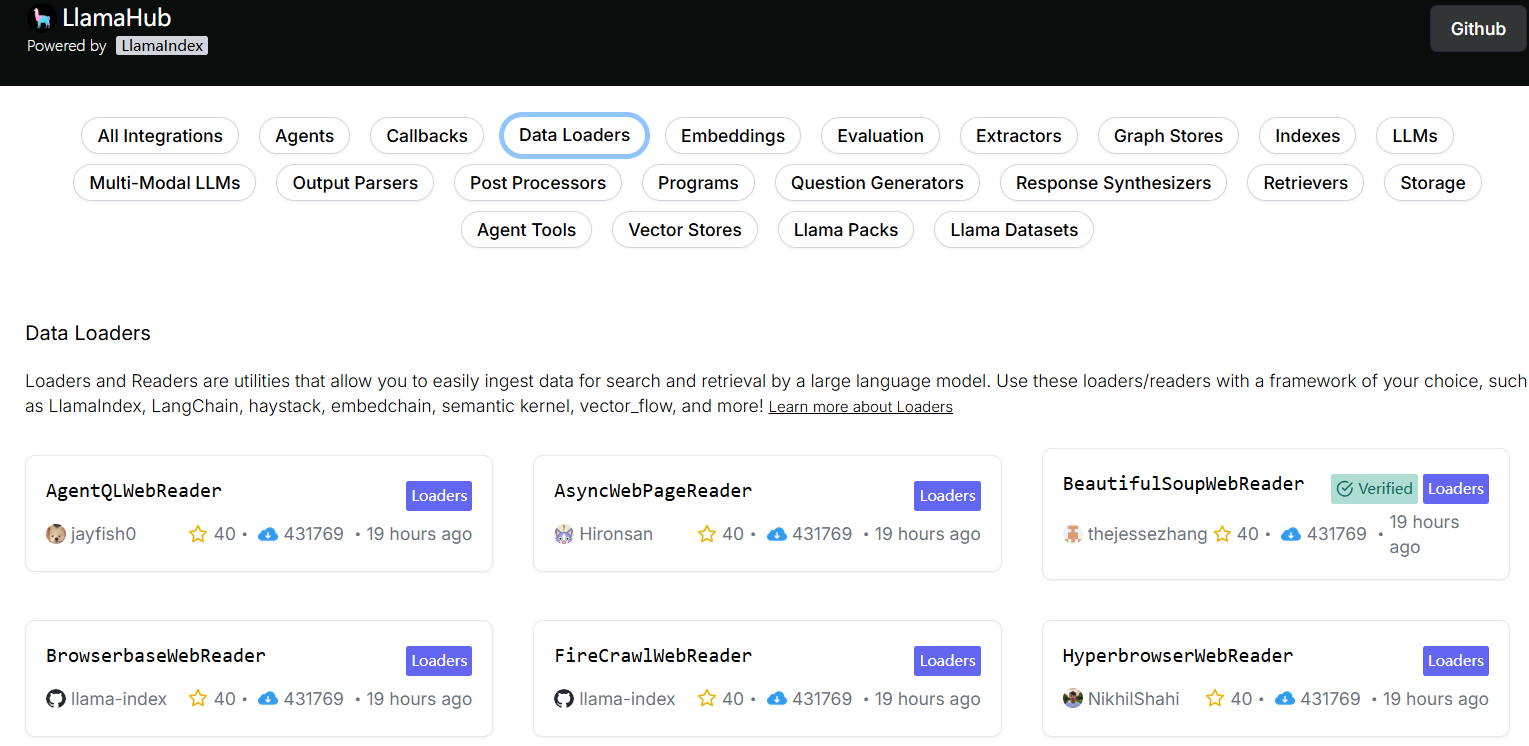Click the jayfish0 author name
Image resolution: width=1529 pixels, height=746 pixels.
pos(103,534)
